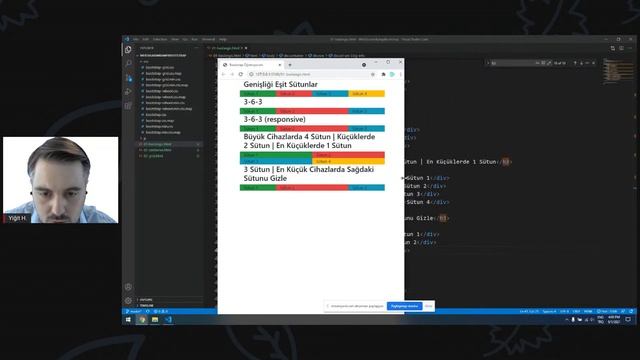Click the split editor icon
640x360 pixels.
[x=621, y=48]
